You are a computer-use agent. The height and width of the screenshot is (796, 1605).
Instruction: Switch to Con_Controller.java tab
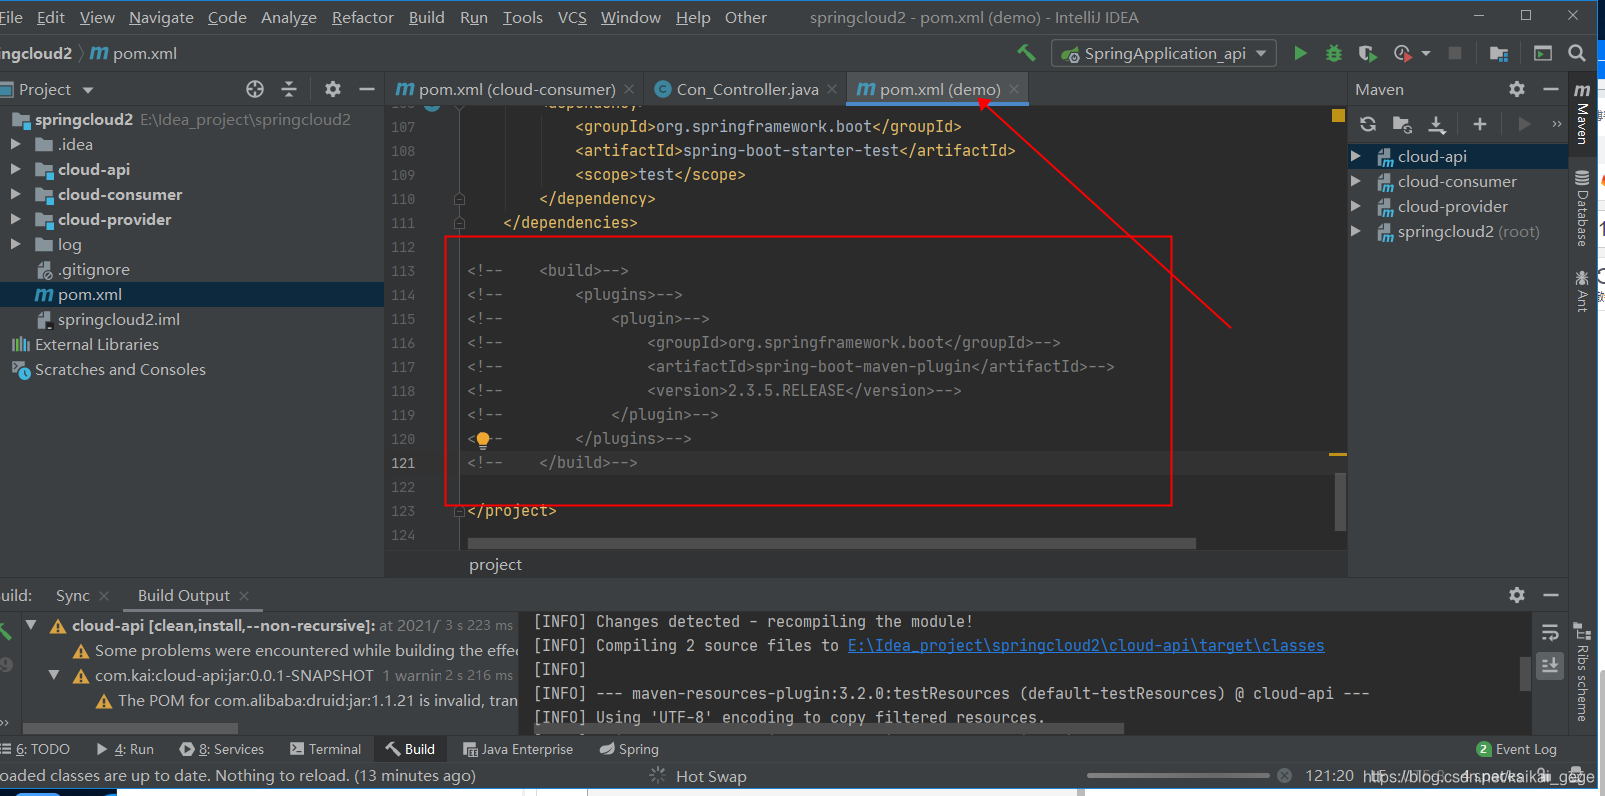pyautogui.click(x=747, y=89)
